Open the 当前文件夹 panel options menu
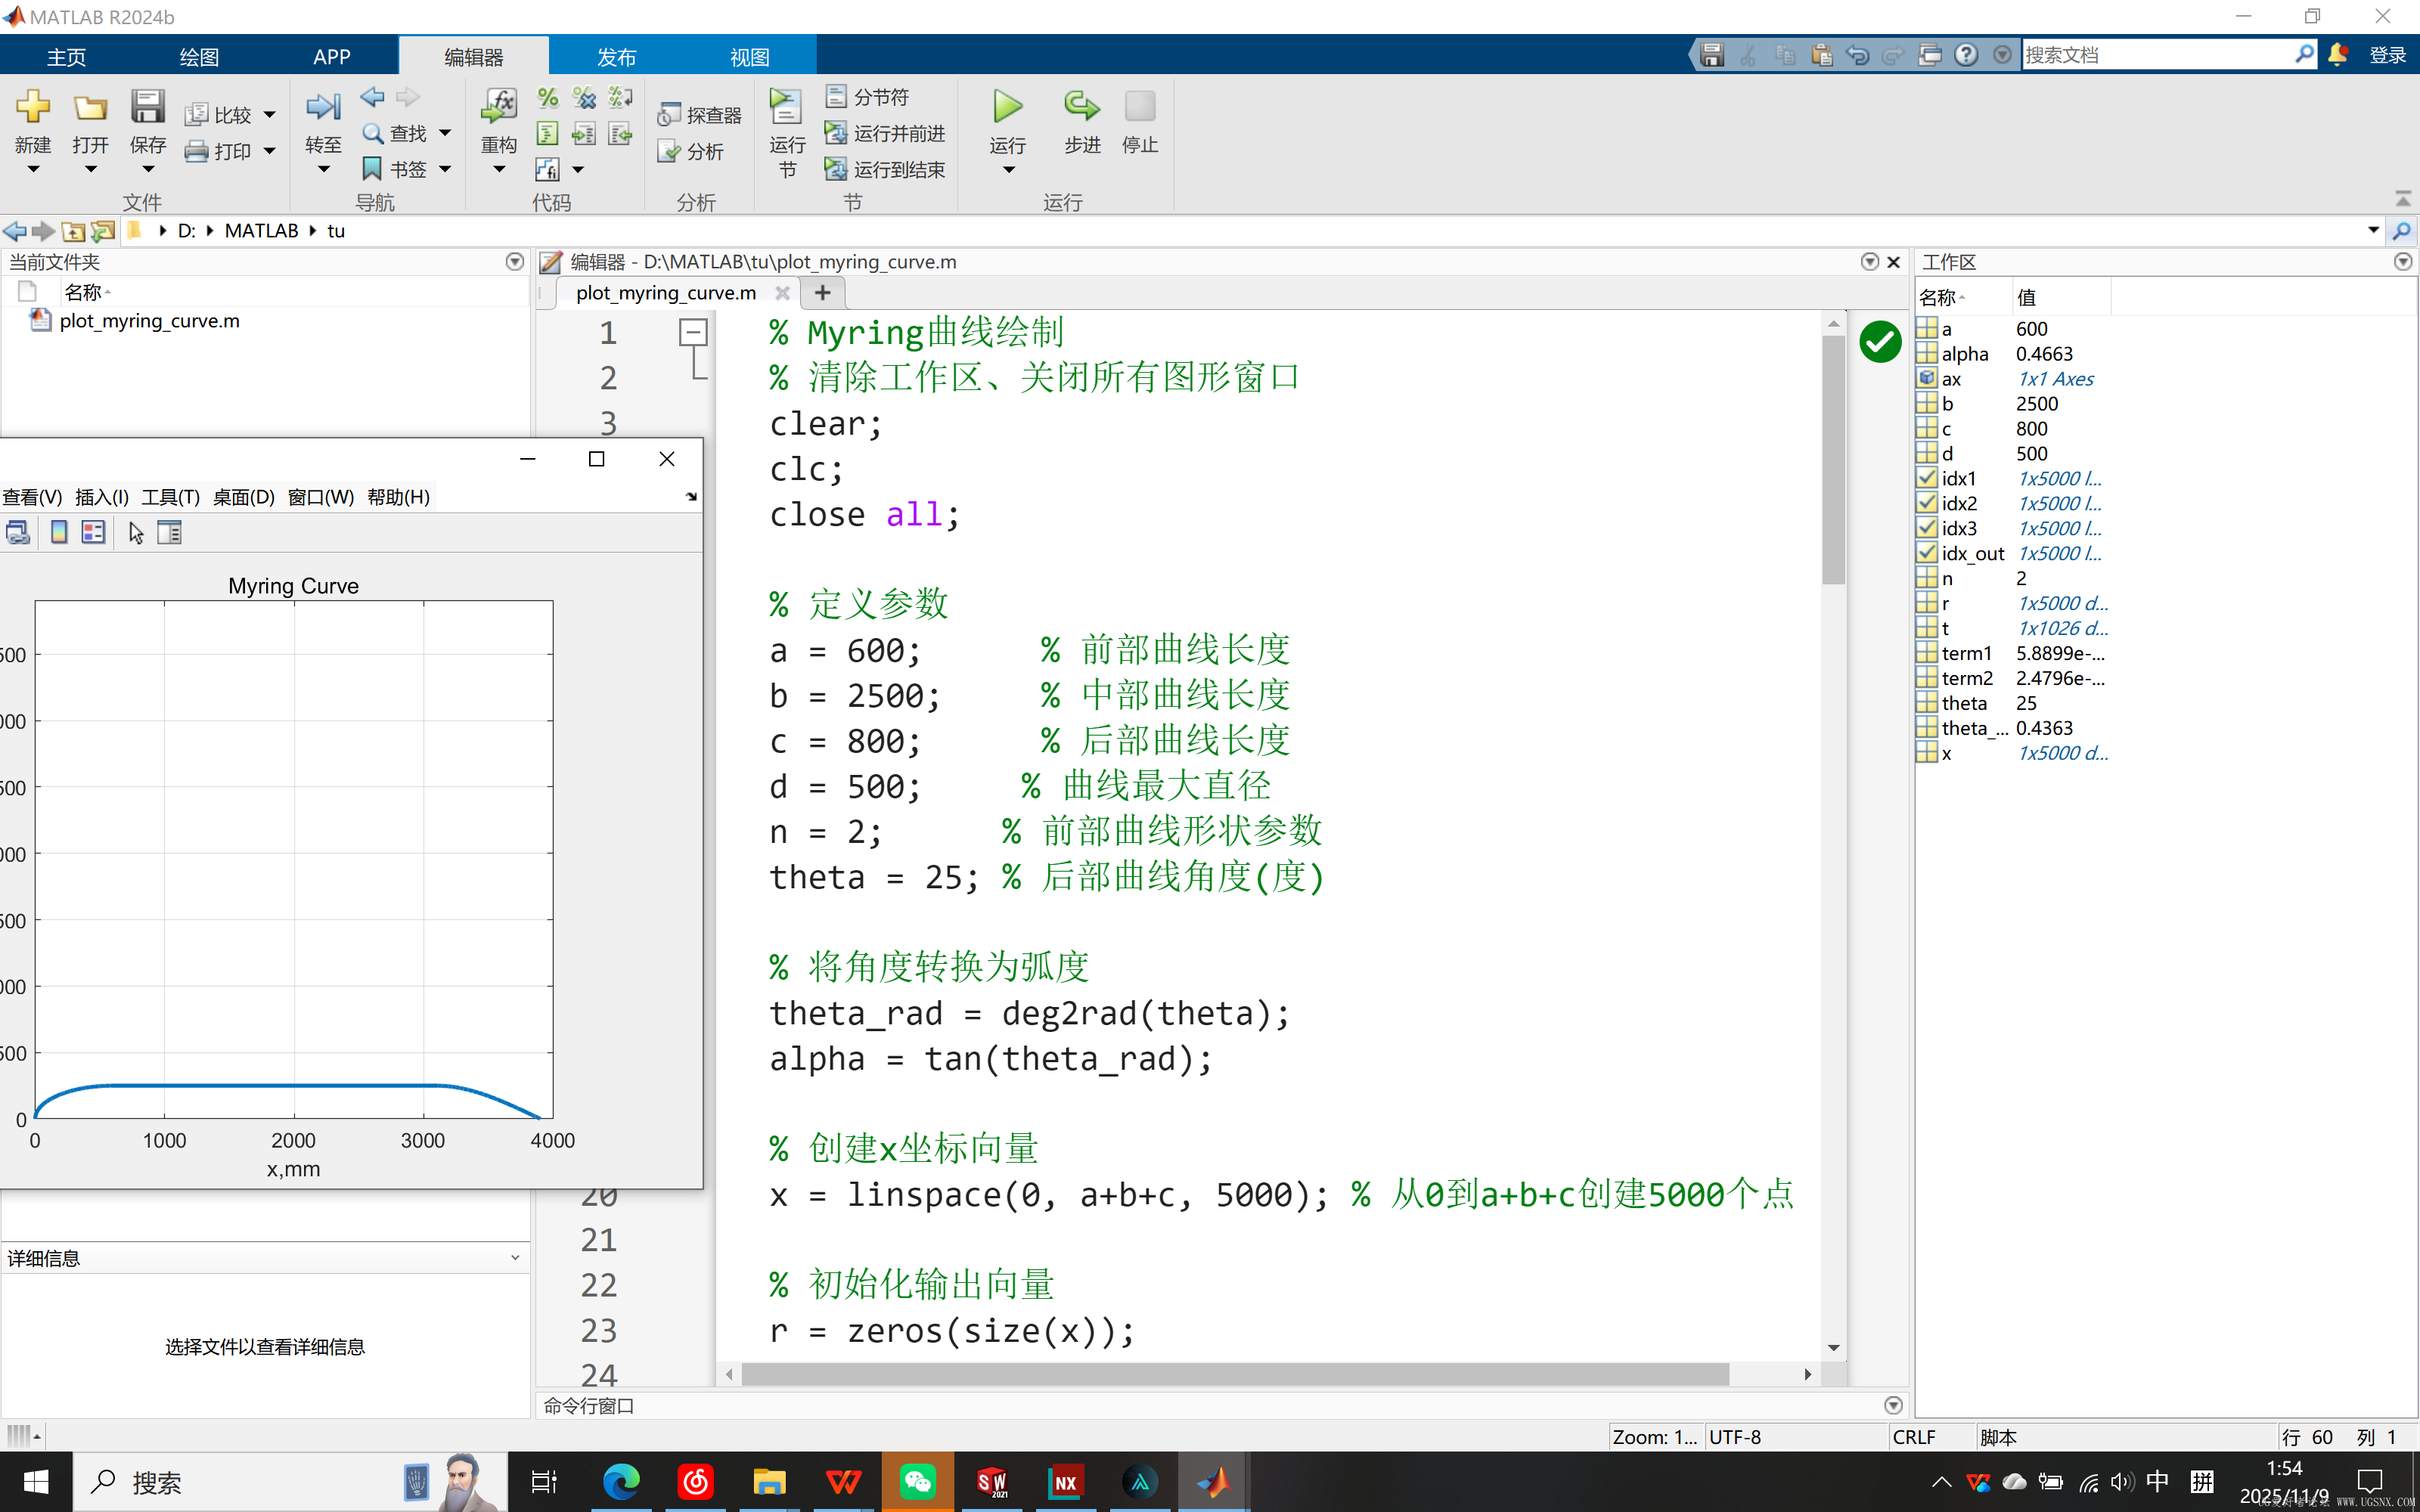 point(514,261)
